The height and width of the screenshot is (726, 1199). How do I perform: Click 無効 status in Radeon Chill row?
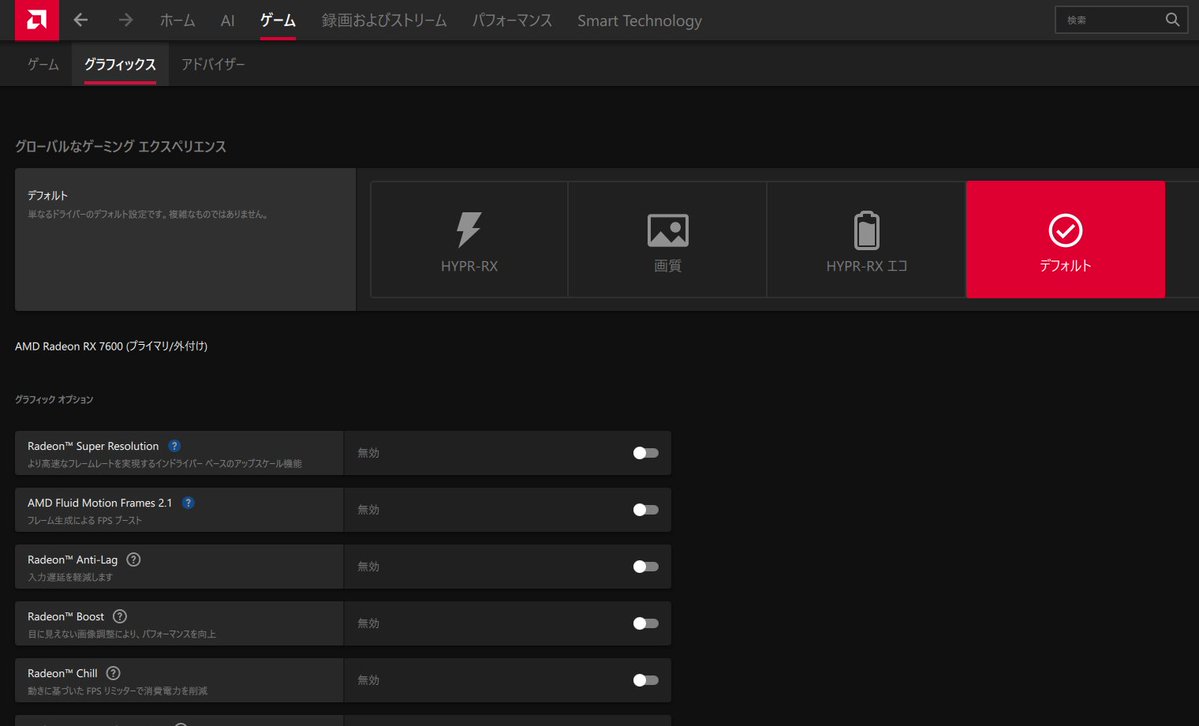[x=368, y=680]
